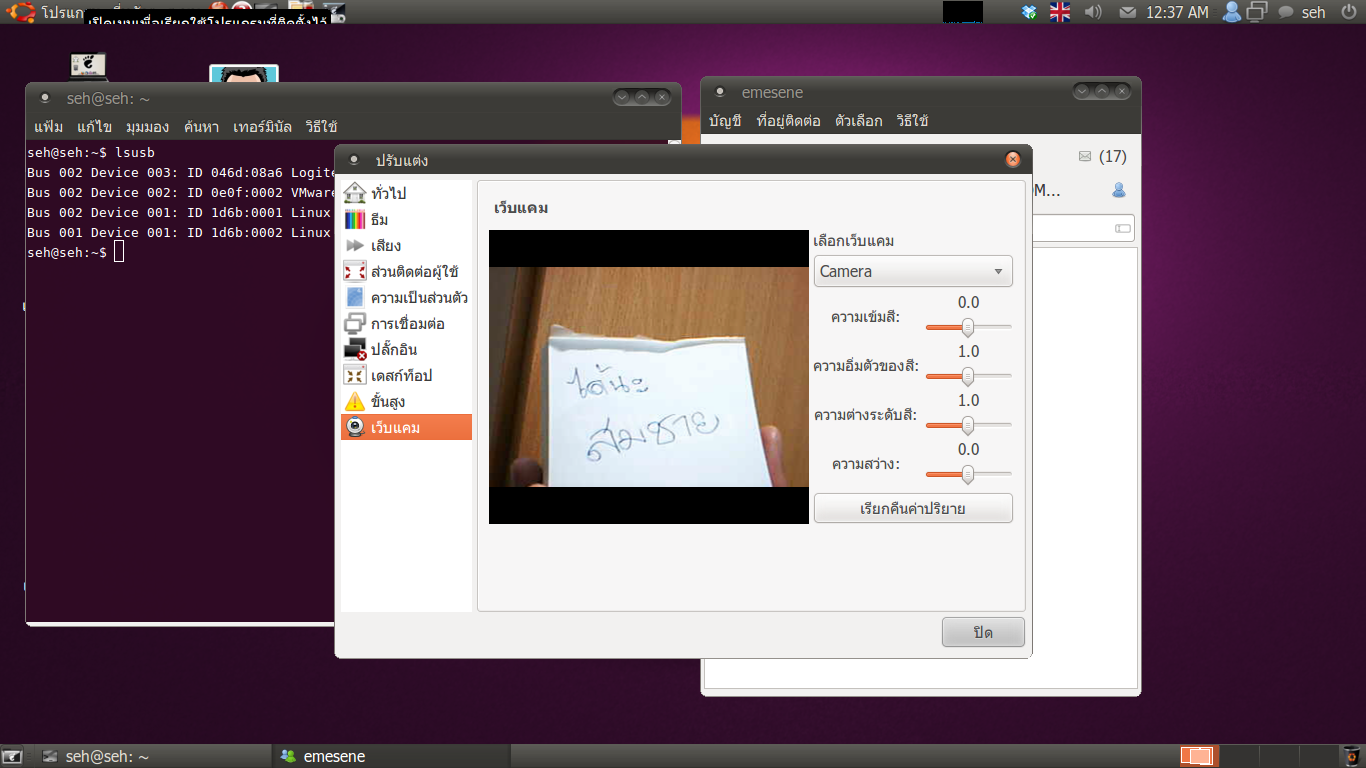Open the บัญชี menu in emesene

(725, 121)
